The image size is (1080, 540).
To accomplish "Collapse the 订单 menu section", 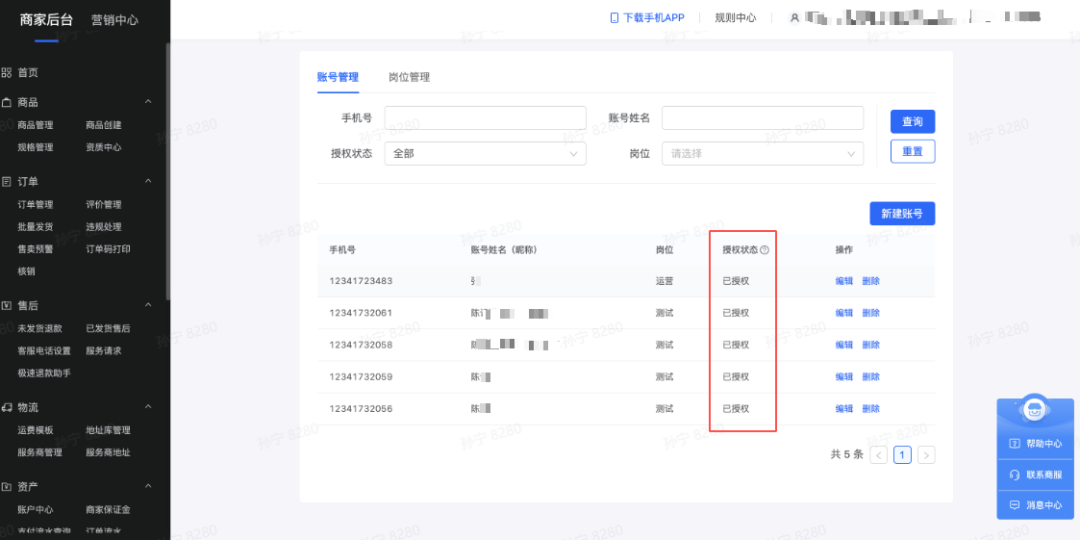I will (x=148, y=181).
